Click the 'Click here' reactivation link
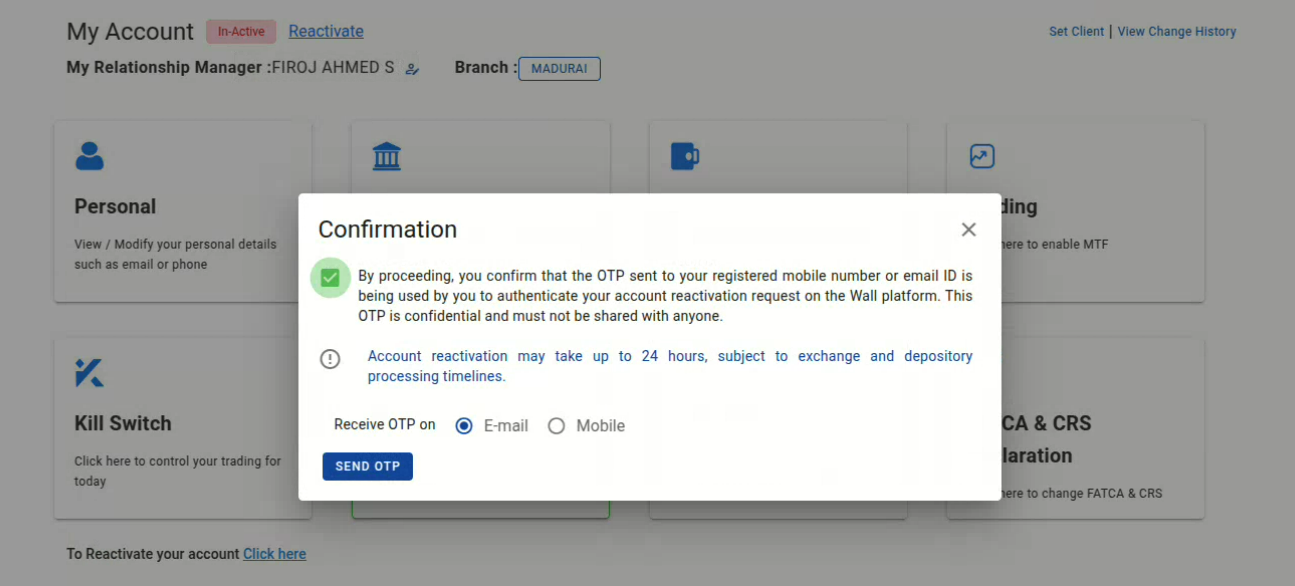The height and width of the screenshot is (586, 1295). pyautogui.click(x=274, y=554)
